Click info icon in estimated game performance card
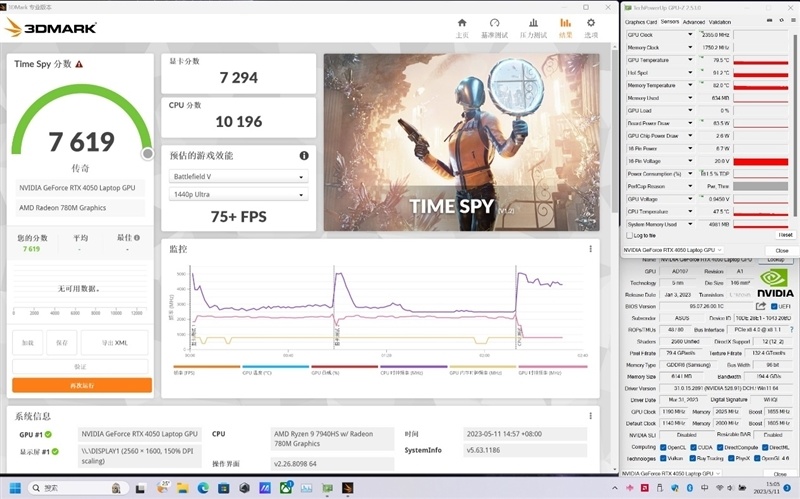 point(304,156)
